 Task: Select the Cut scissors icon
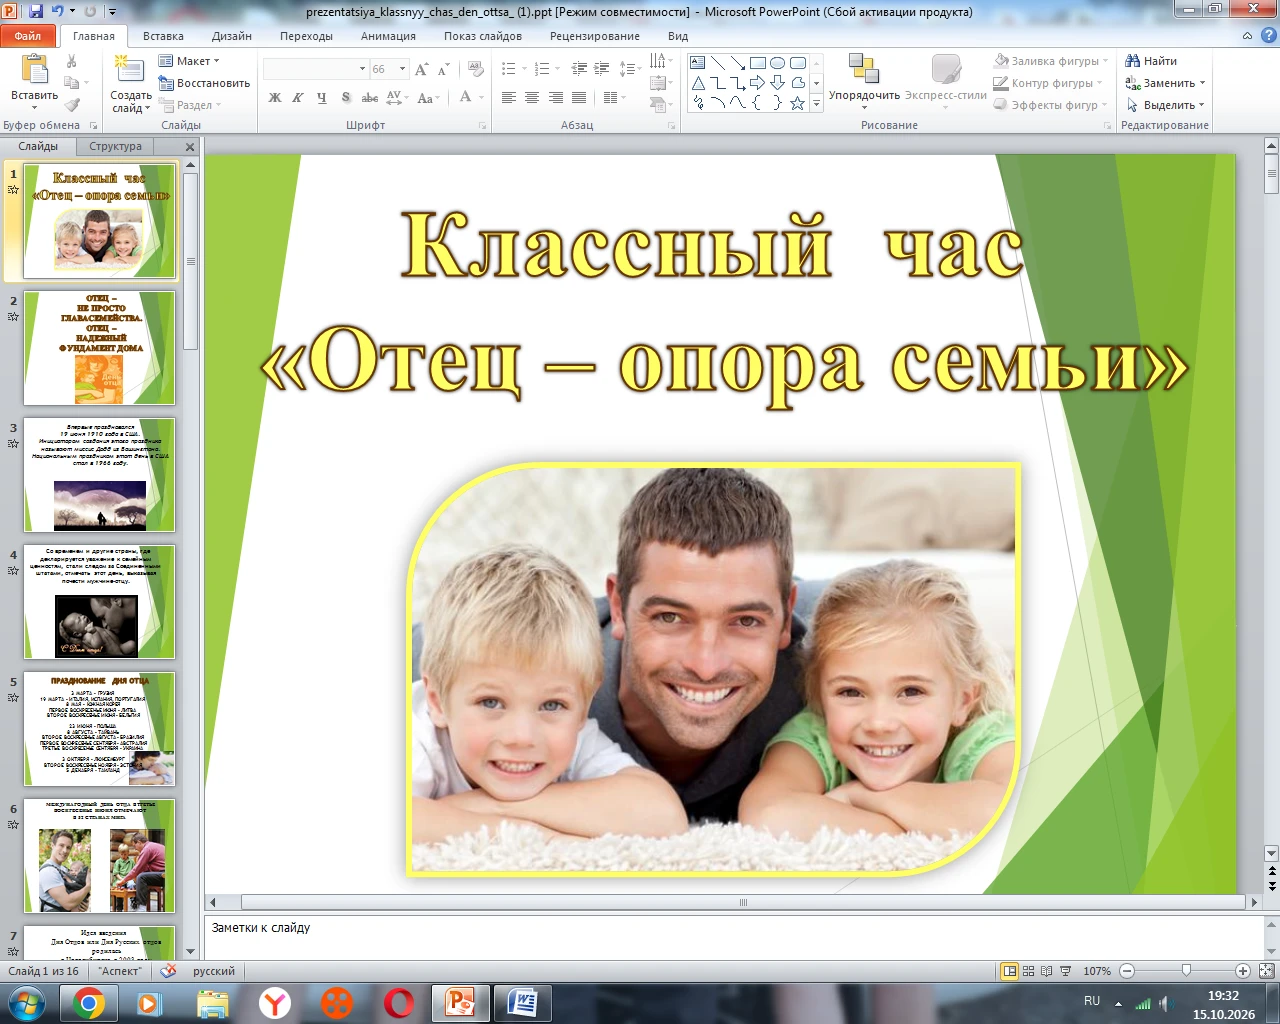72,61
